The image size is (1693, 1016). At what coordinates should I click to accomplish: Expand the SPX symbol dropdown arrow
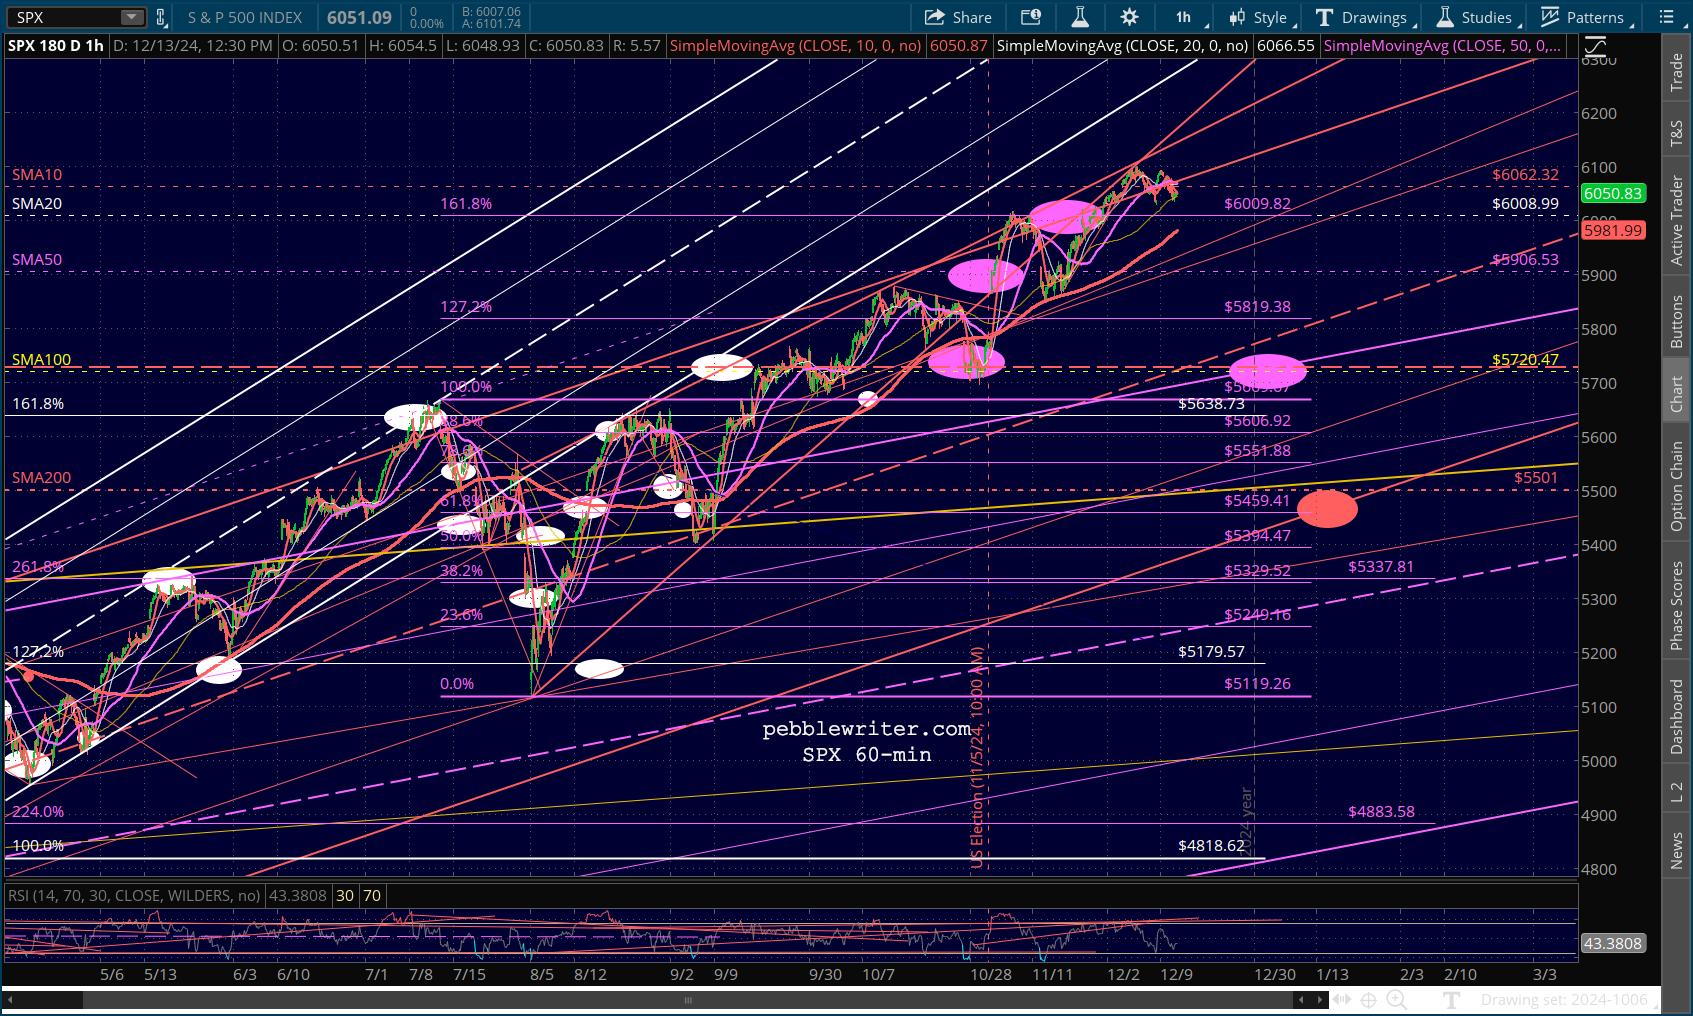tap(132, 17)
